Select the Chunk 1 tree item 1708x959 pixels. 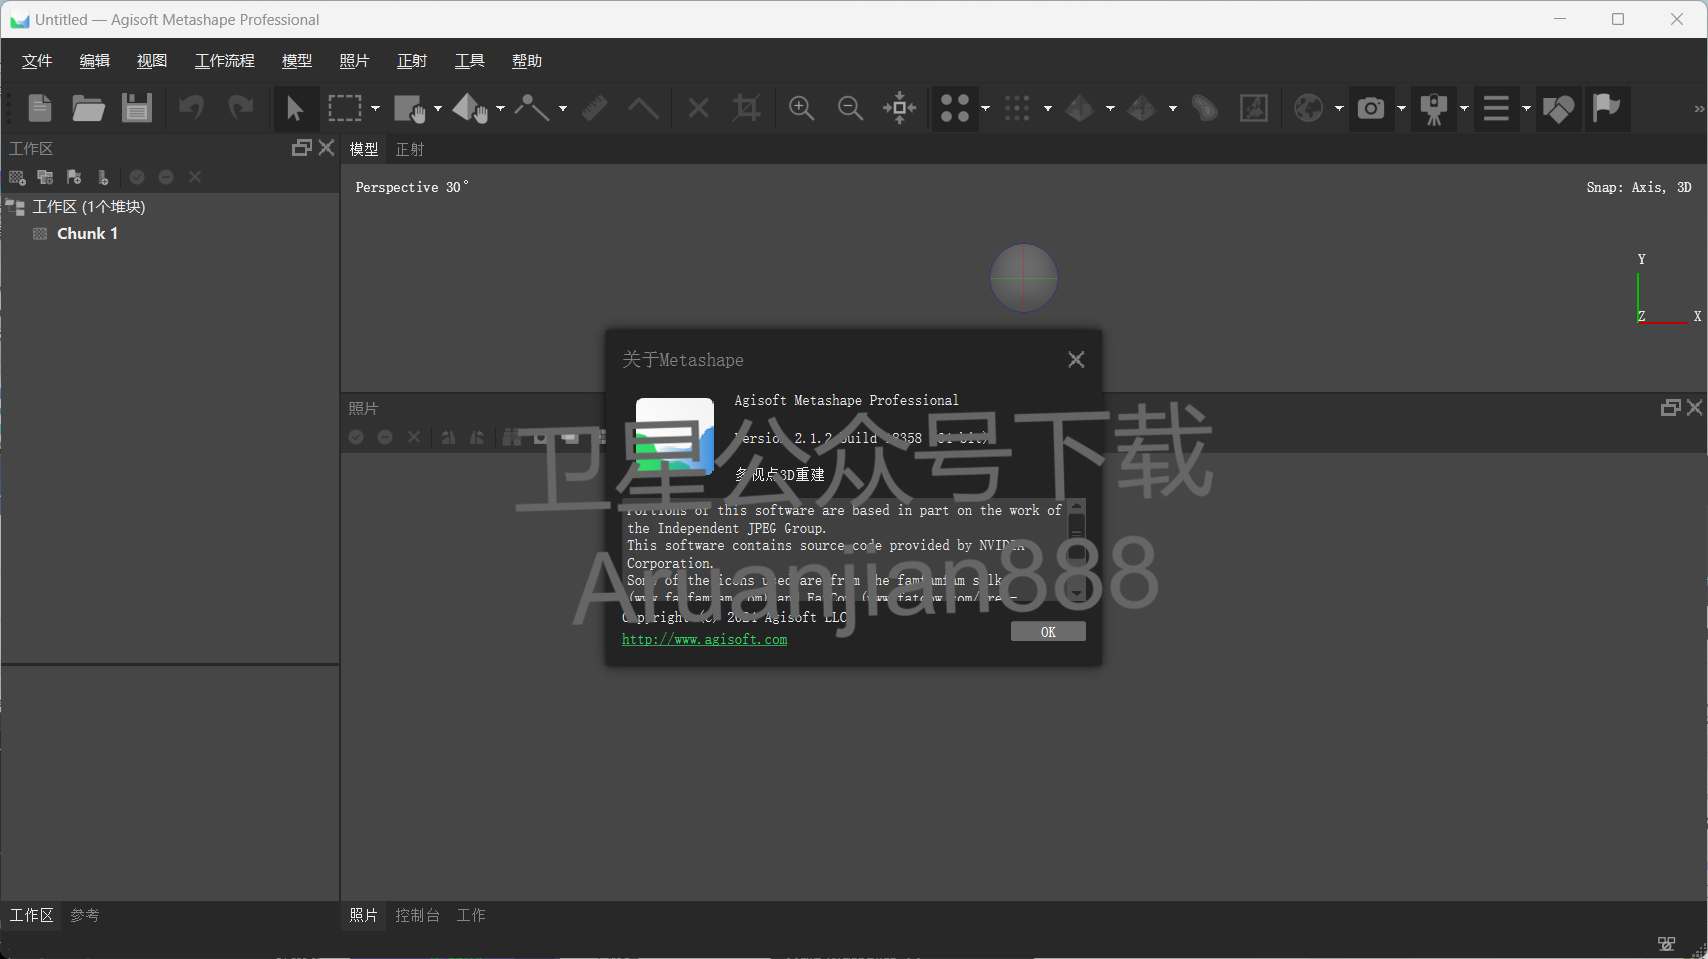[87, 233]
